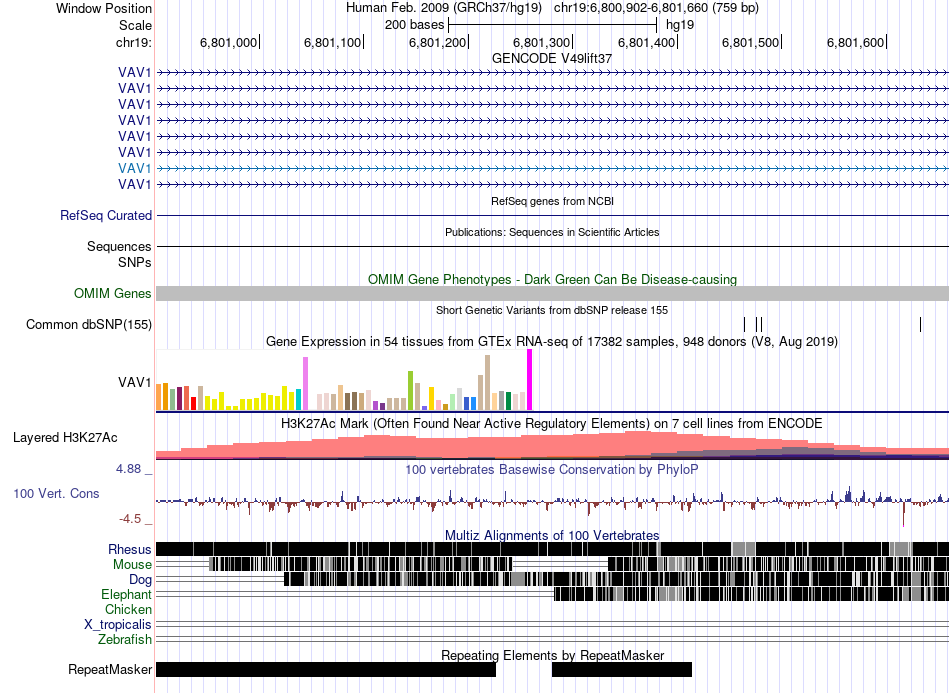Click the 6,801,400 ruler coordinate
The height and width of the screenshot is (693, 950).
coord(646,42)
